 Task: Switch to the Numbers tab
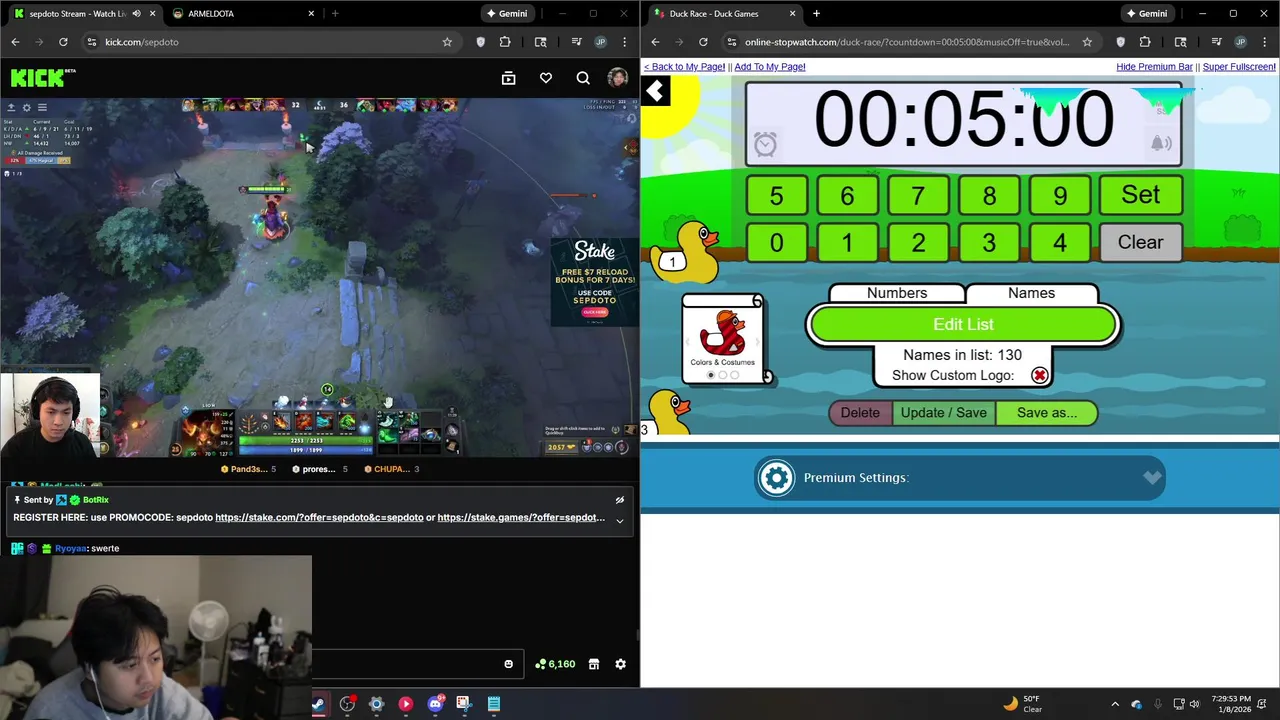(x=897, y=293)
